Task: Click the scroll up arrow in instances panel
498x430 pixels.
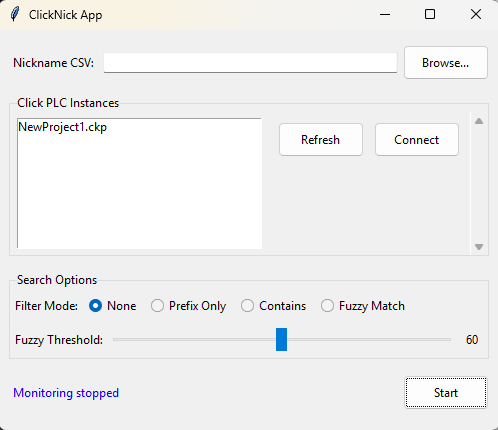Action: point(479,121)
